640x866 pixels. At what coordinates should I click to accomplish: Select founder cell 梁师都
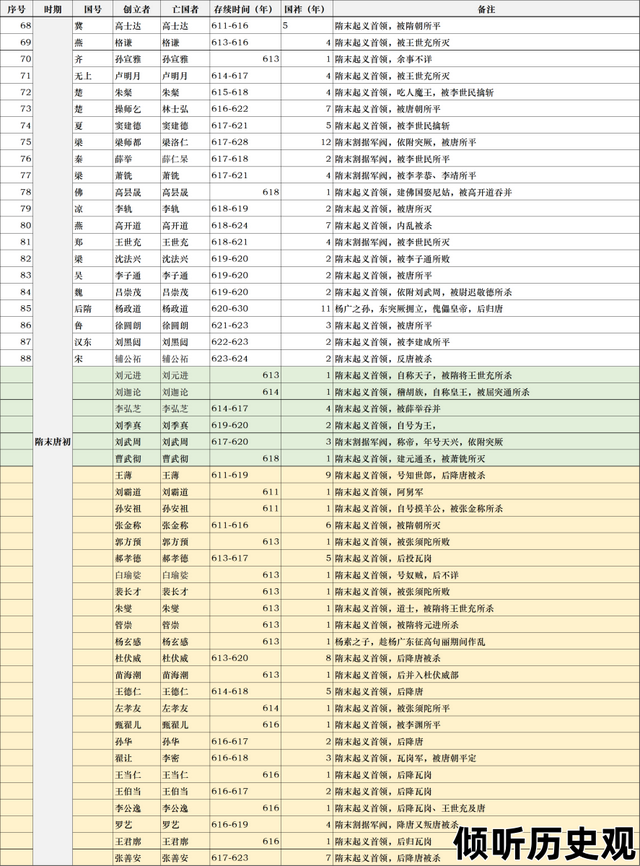click(x=136, y=142)
